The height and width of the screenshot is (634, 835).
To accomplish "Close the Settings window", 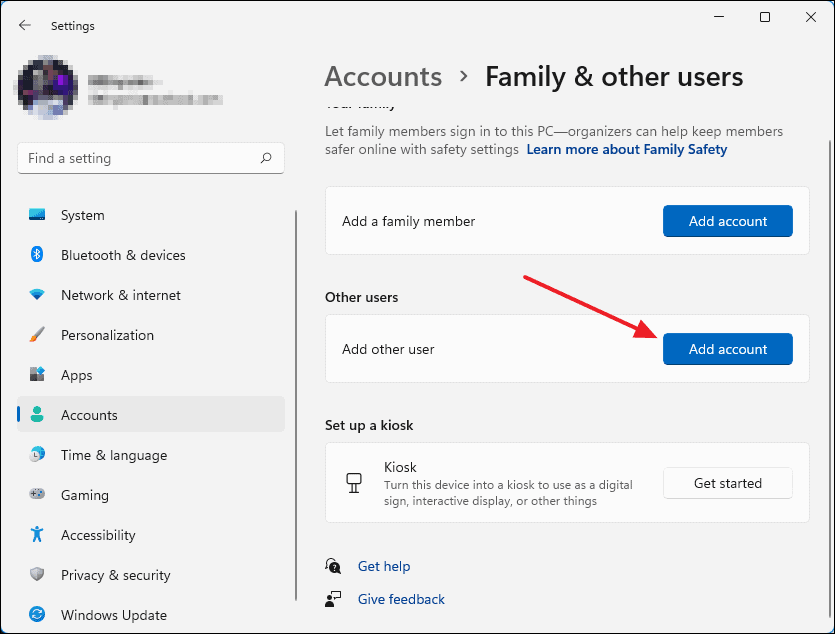I will [x=811, y=17].
